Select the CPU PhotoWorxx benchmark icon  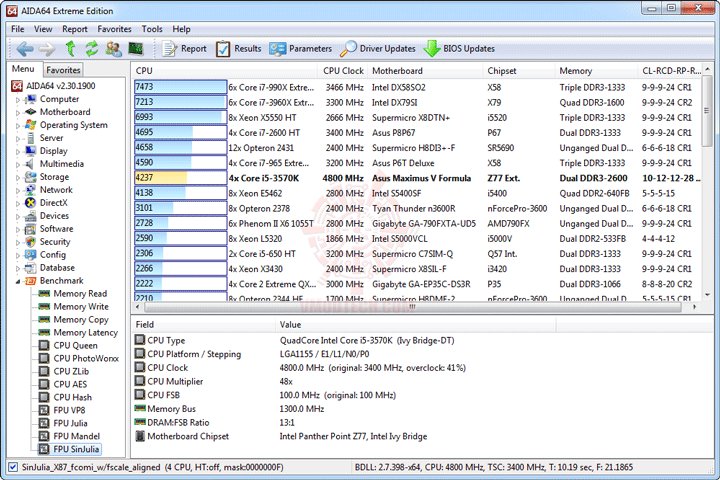tap(44, 358)
